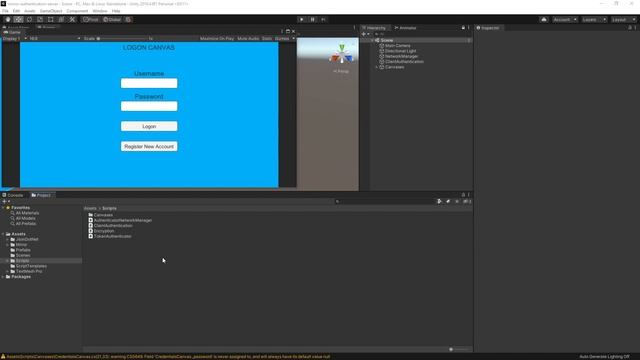Toggle grid snapping icon in toolbar

(x=128, y=20)
